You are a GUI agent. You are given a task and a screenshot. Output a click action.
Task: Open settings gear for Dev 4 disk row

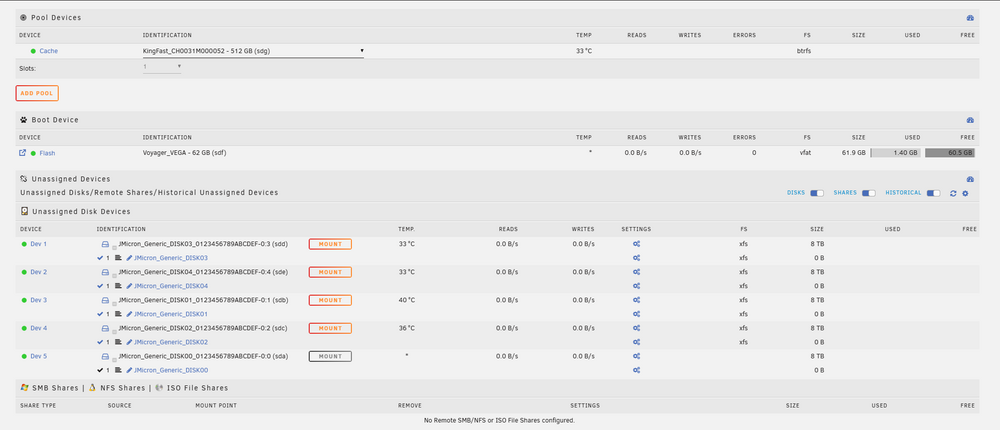click(636, 328)
